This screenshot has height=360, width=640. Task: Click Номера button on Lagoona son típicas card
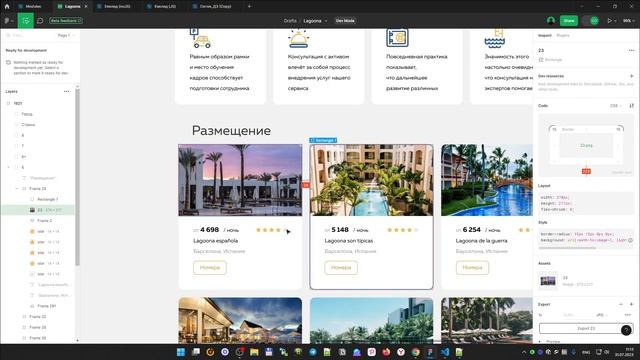tap(341, 268)
